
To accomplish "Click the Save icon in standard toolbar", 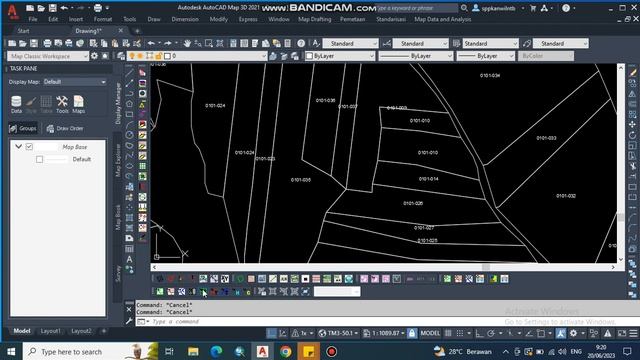I will click(x=34, y=43).
